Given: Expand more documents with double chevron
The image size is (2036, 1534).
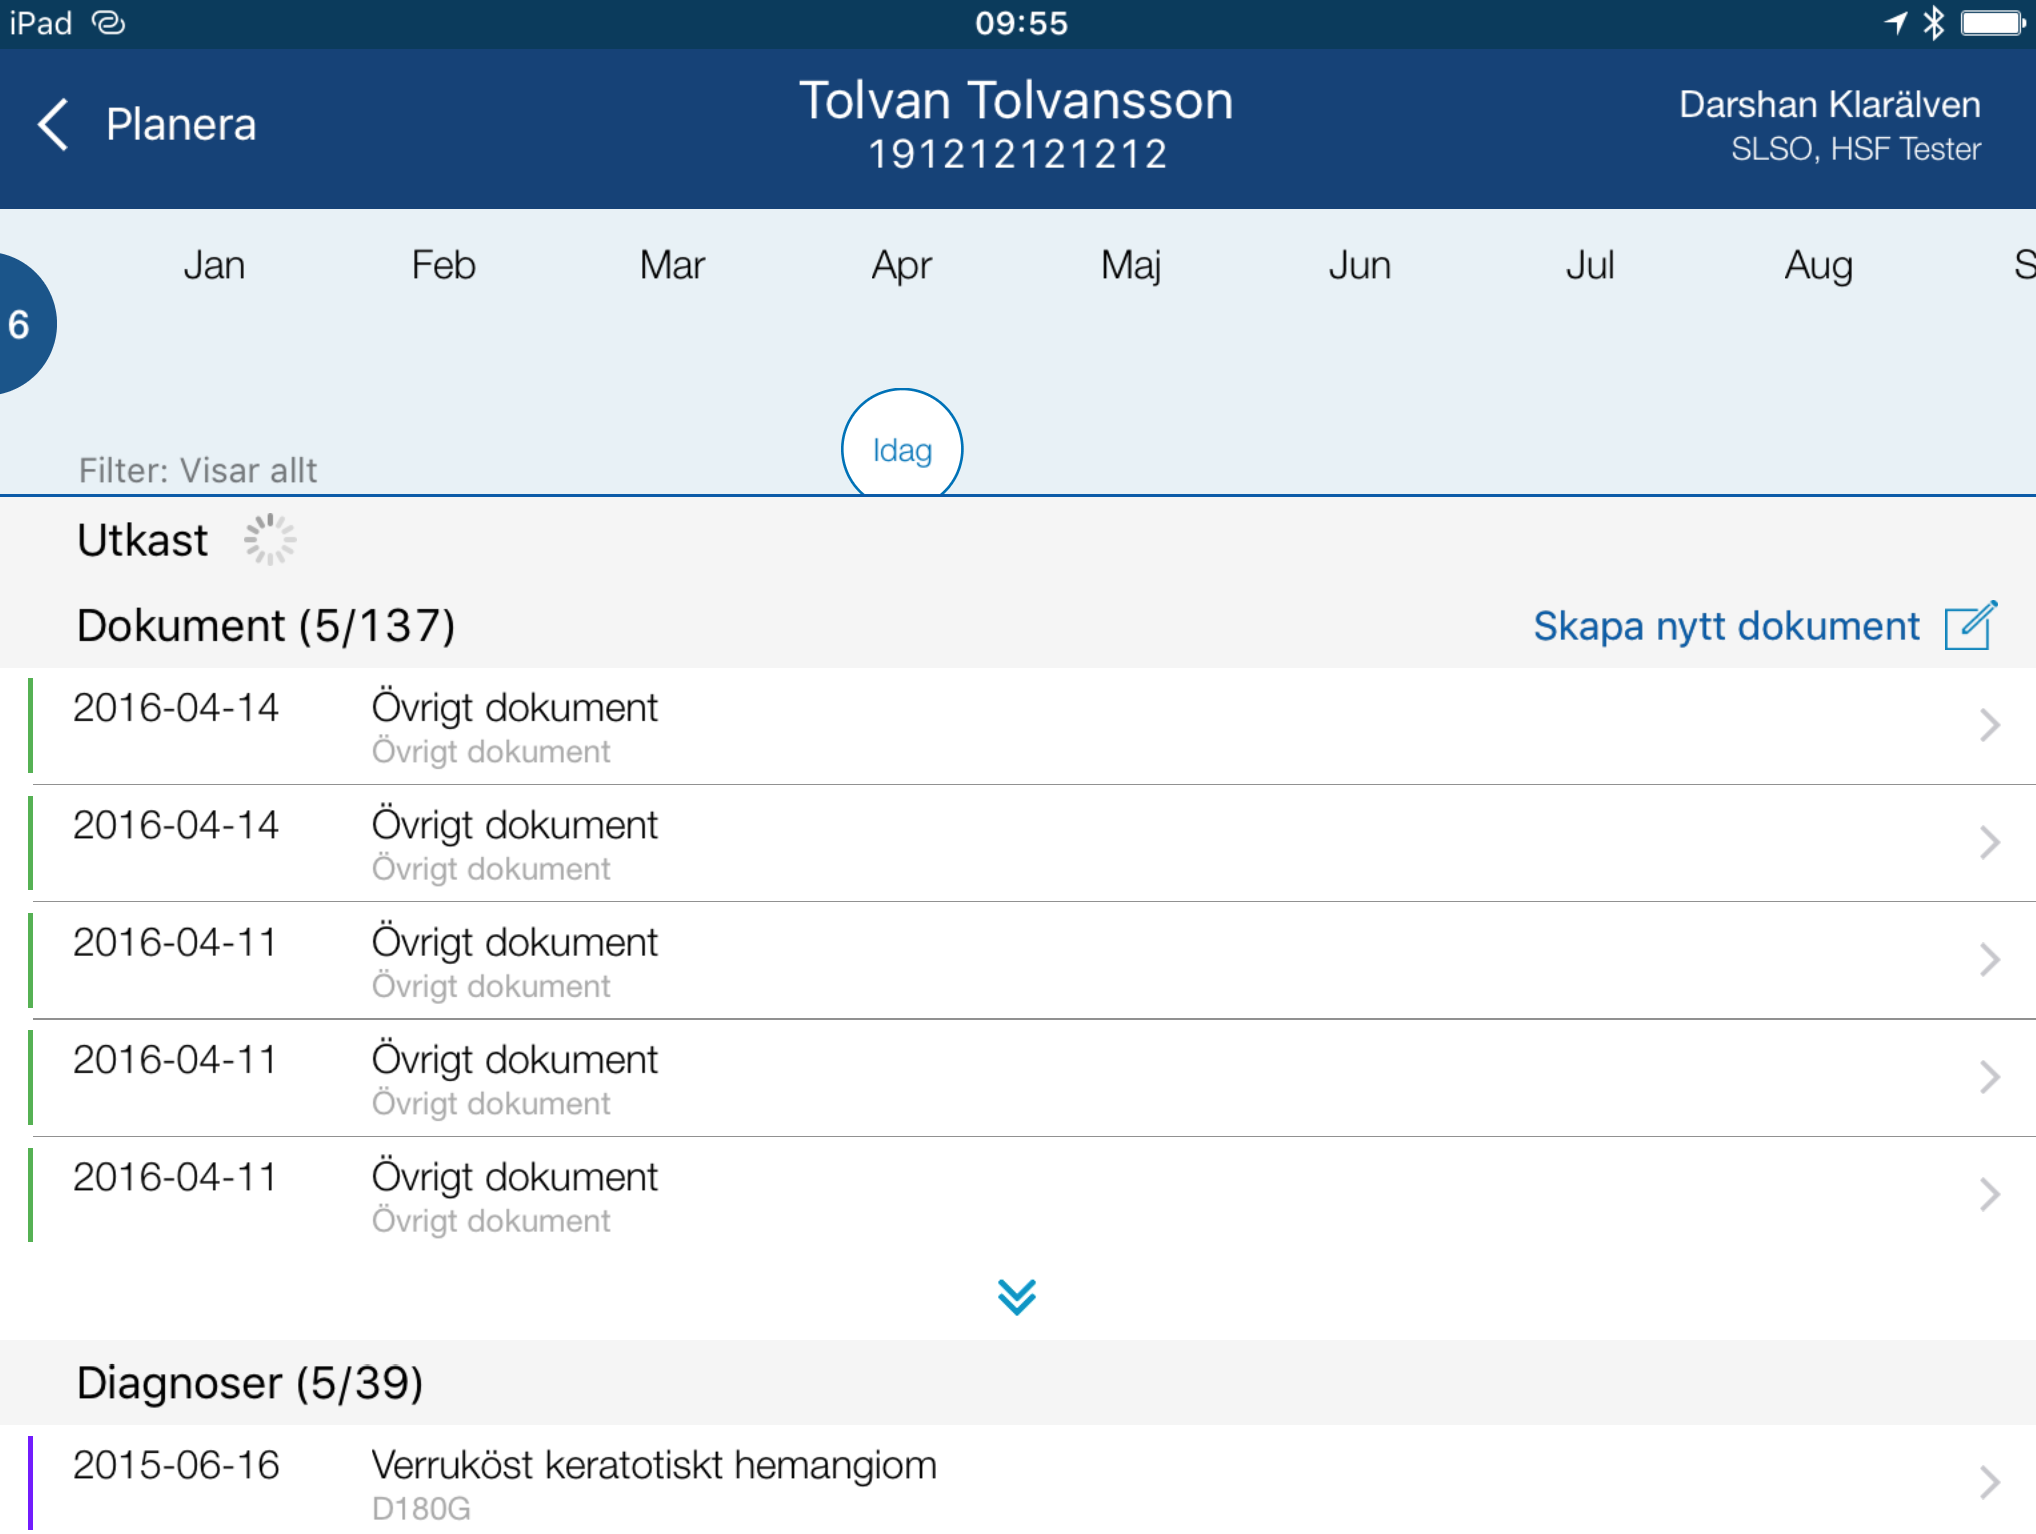Looking at the screenshot, I should coord(1017,1297).
